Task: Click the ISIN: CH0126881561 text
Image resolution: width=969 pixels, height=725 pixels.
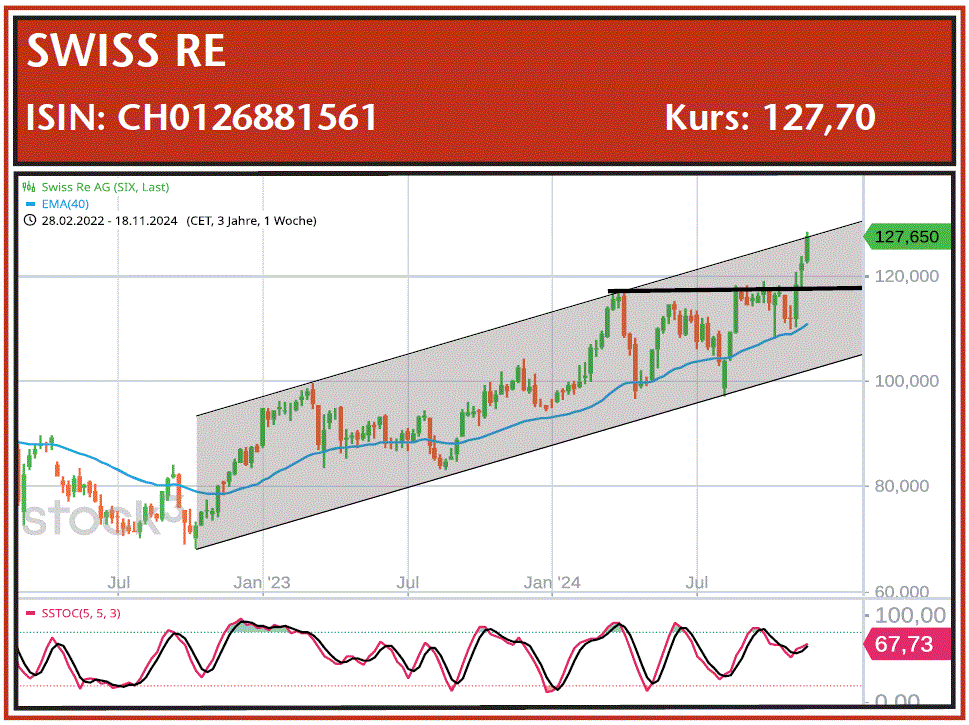Action: (x=201, y=117)
